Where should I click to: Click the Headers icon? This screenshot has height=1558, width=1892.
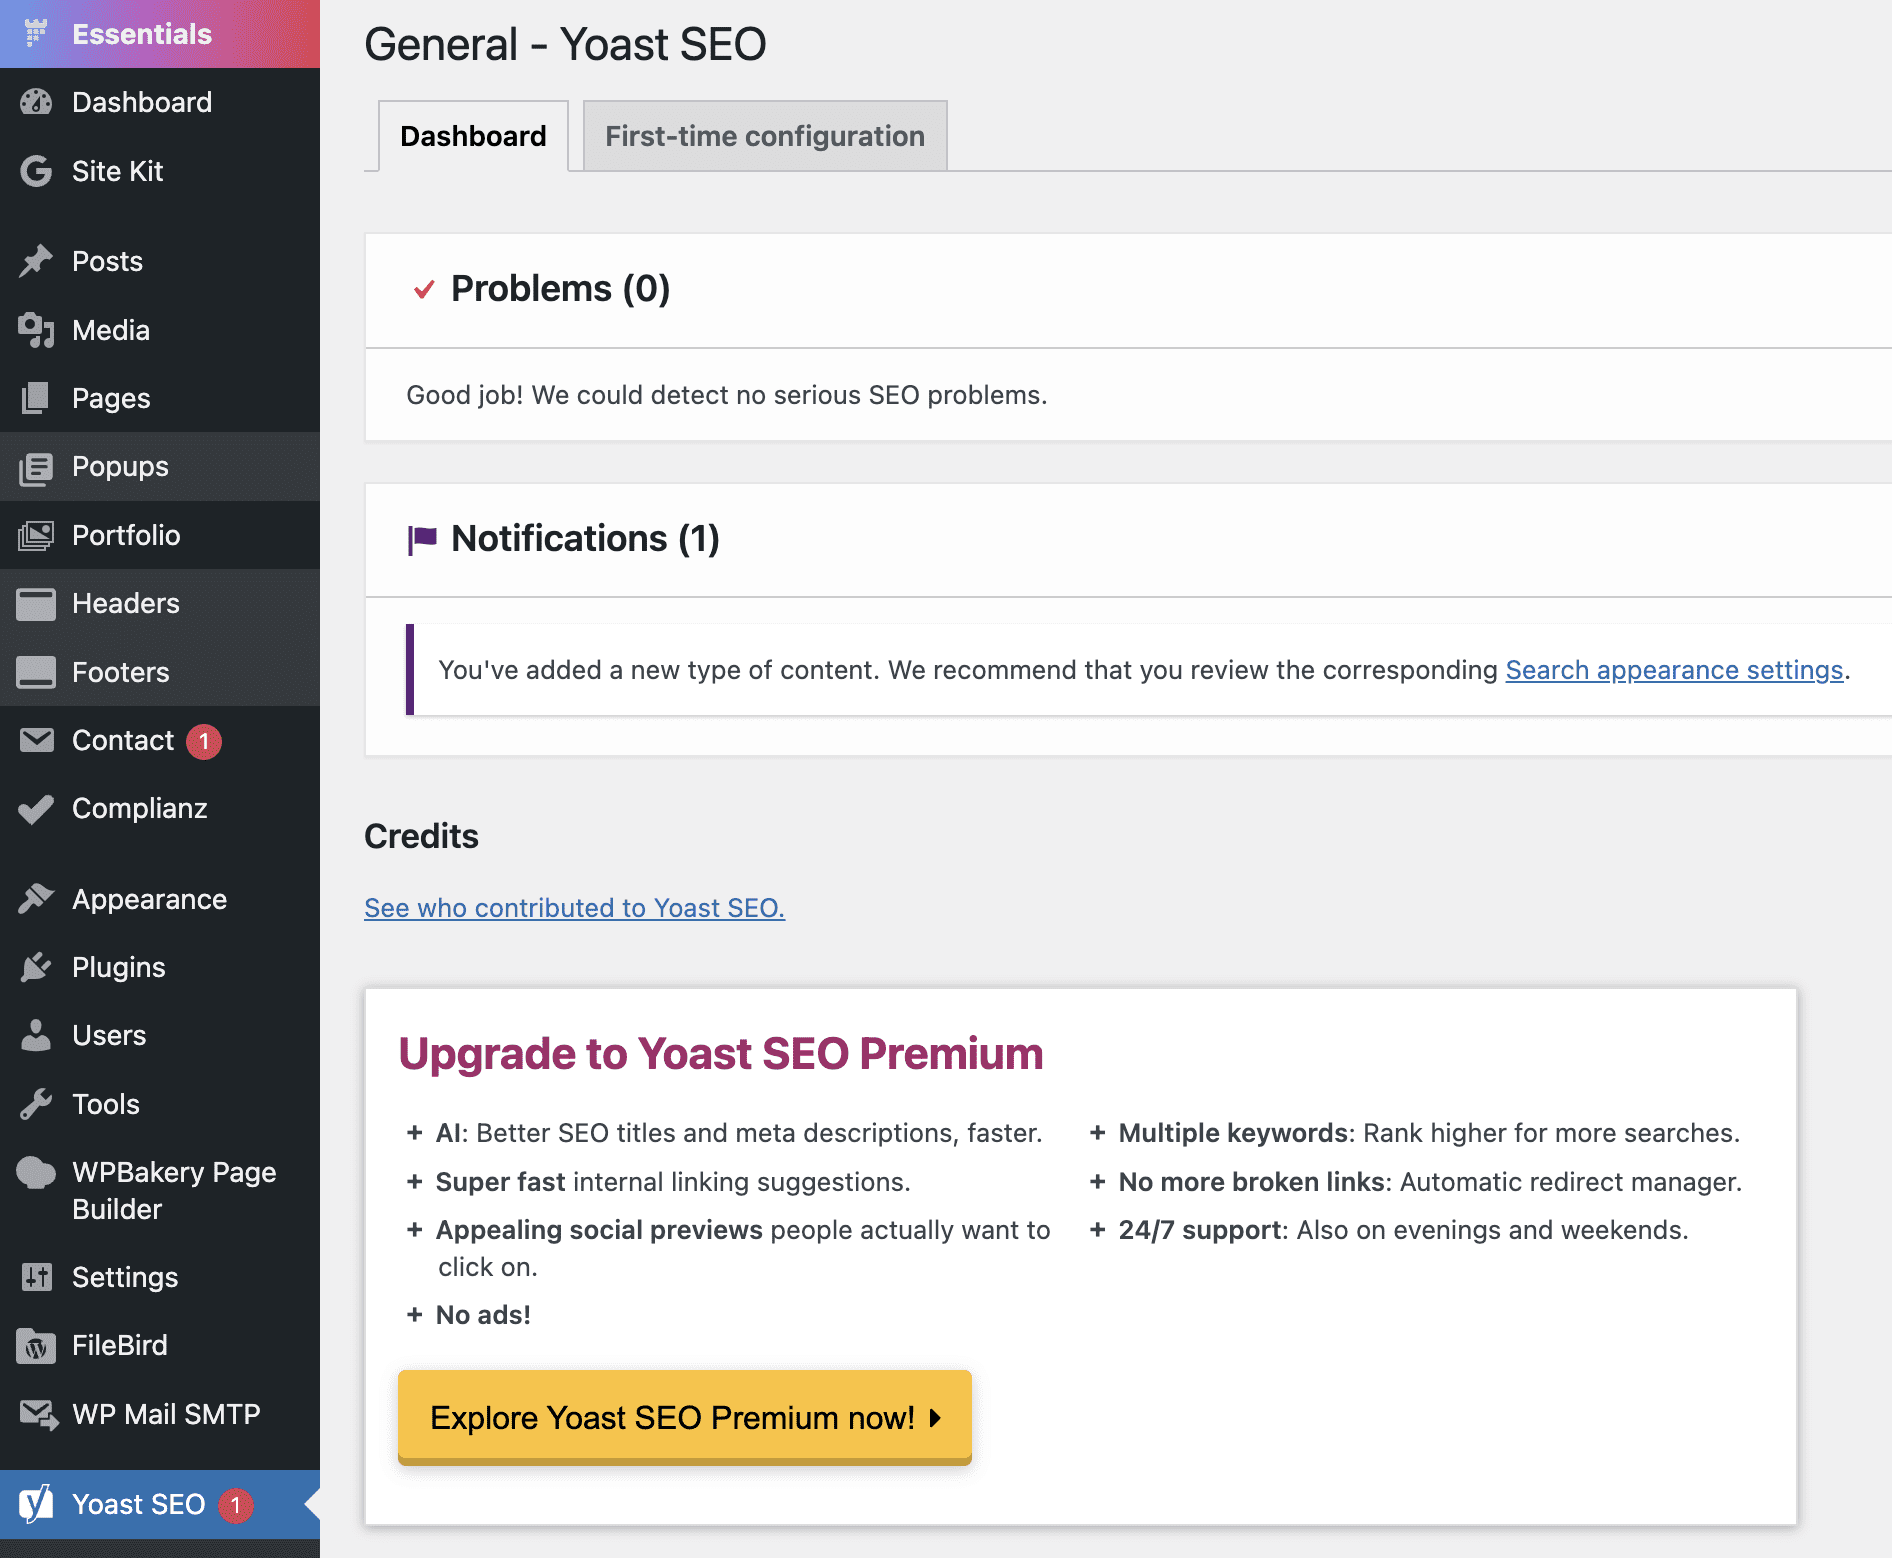click(36, 603)
